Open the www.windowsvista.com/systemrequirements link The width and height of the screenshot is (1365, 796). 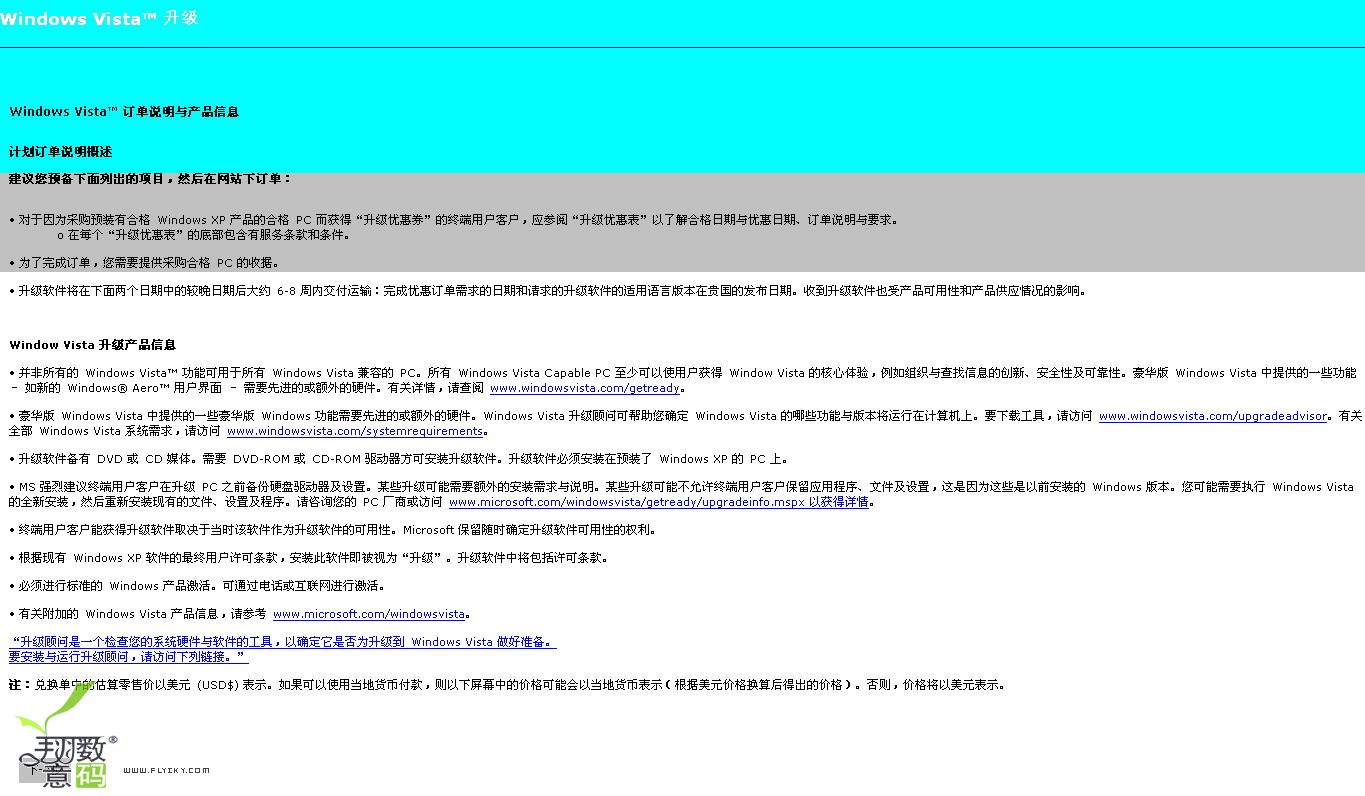355,431
